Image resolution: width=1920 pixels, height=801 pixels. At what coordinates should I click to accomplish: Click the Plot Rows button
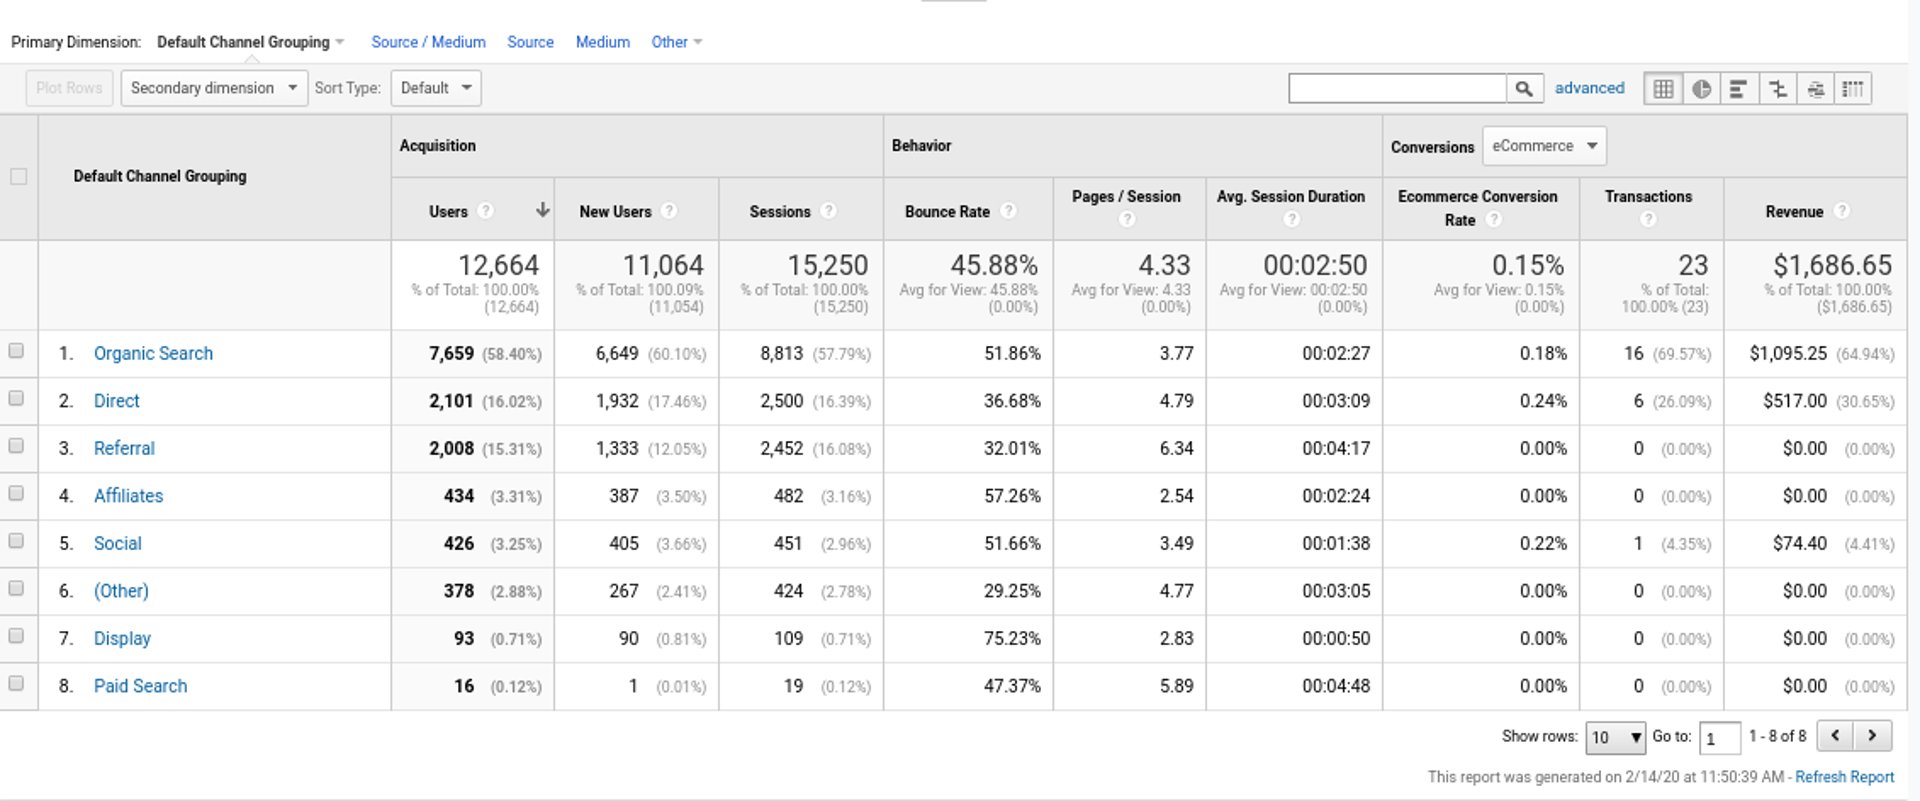click(69, 88)
